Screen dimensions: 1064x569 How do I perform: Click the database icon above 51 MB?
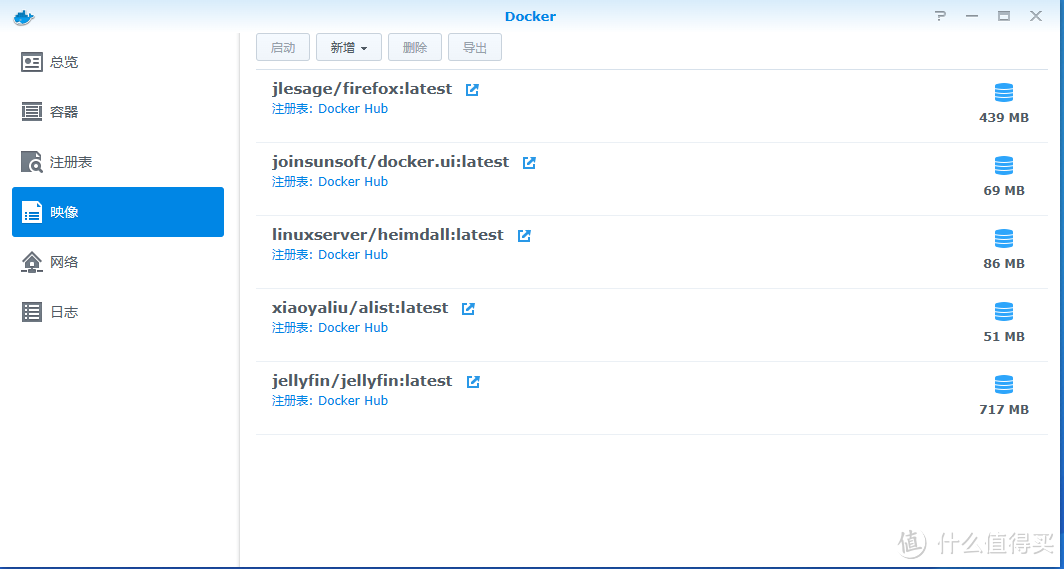tap(1004, 312)
